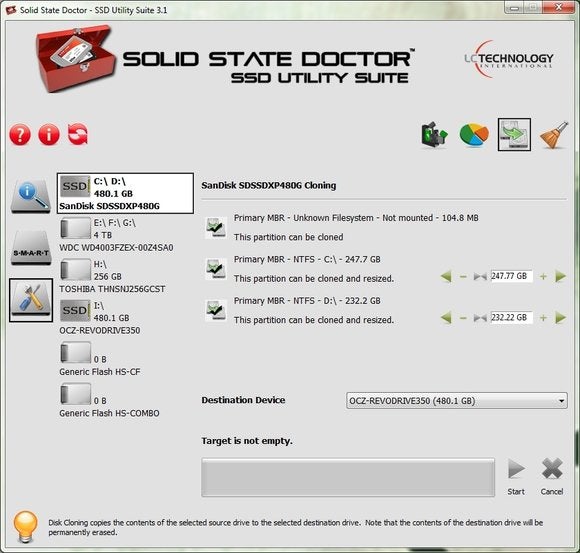Click the cloning progress bar
The height and width of the screenshot is (553, 580).
pyautogui.click(x=348, y=478)
